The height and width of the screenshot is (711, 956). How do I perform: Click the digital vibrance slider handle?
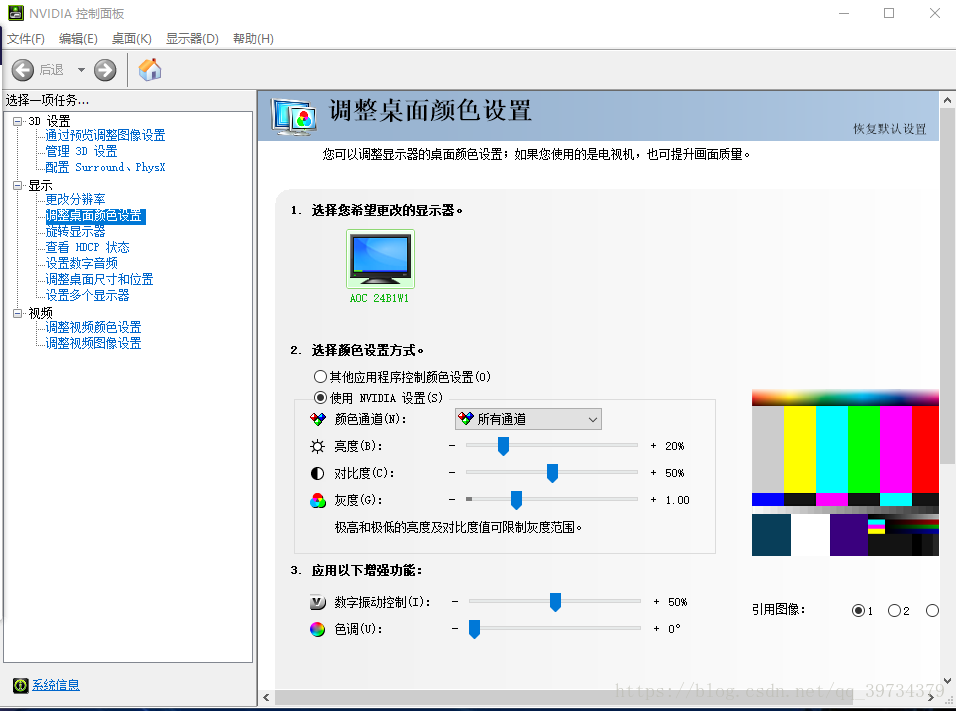pyautogui.click(x=555, y=602)
